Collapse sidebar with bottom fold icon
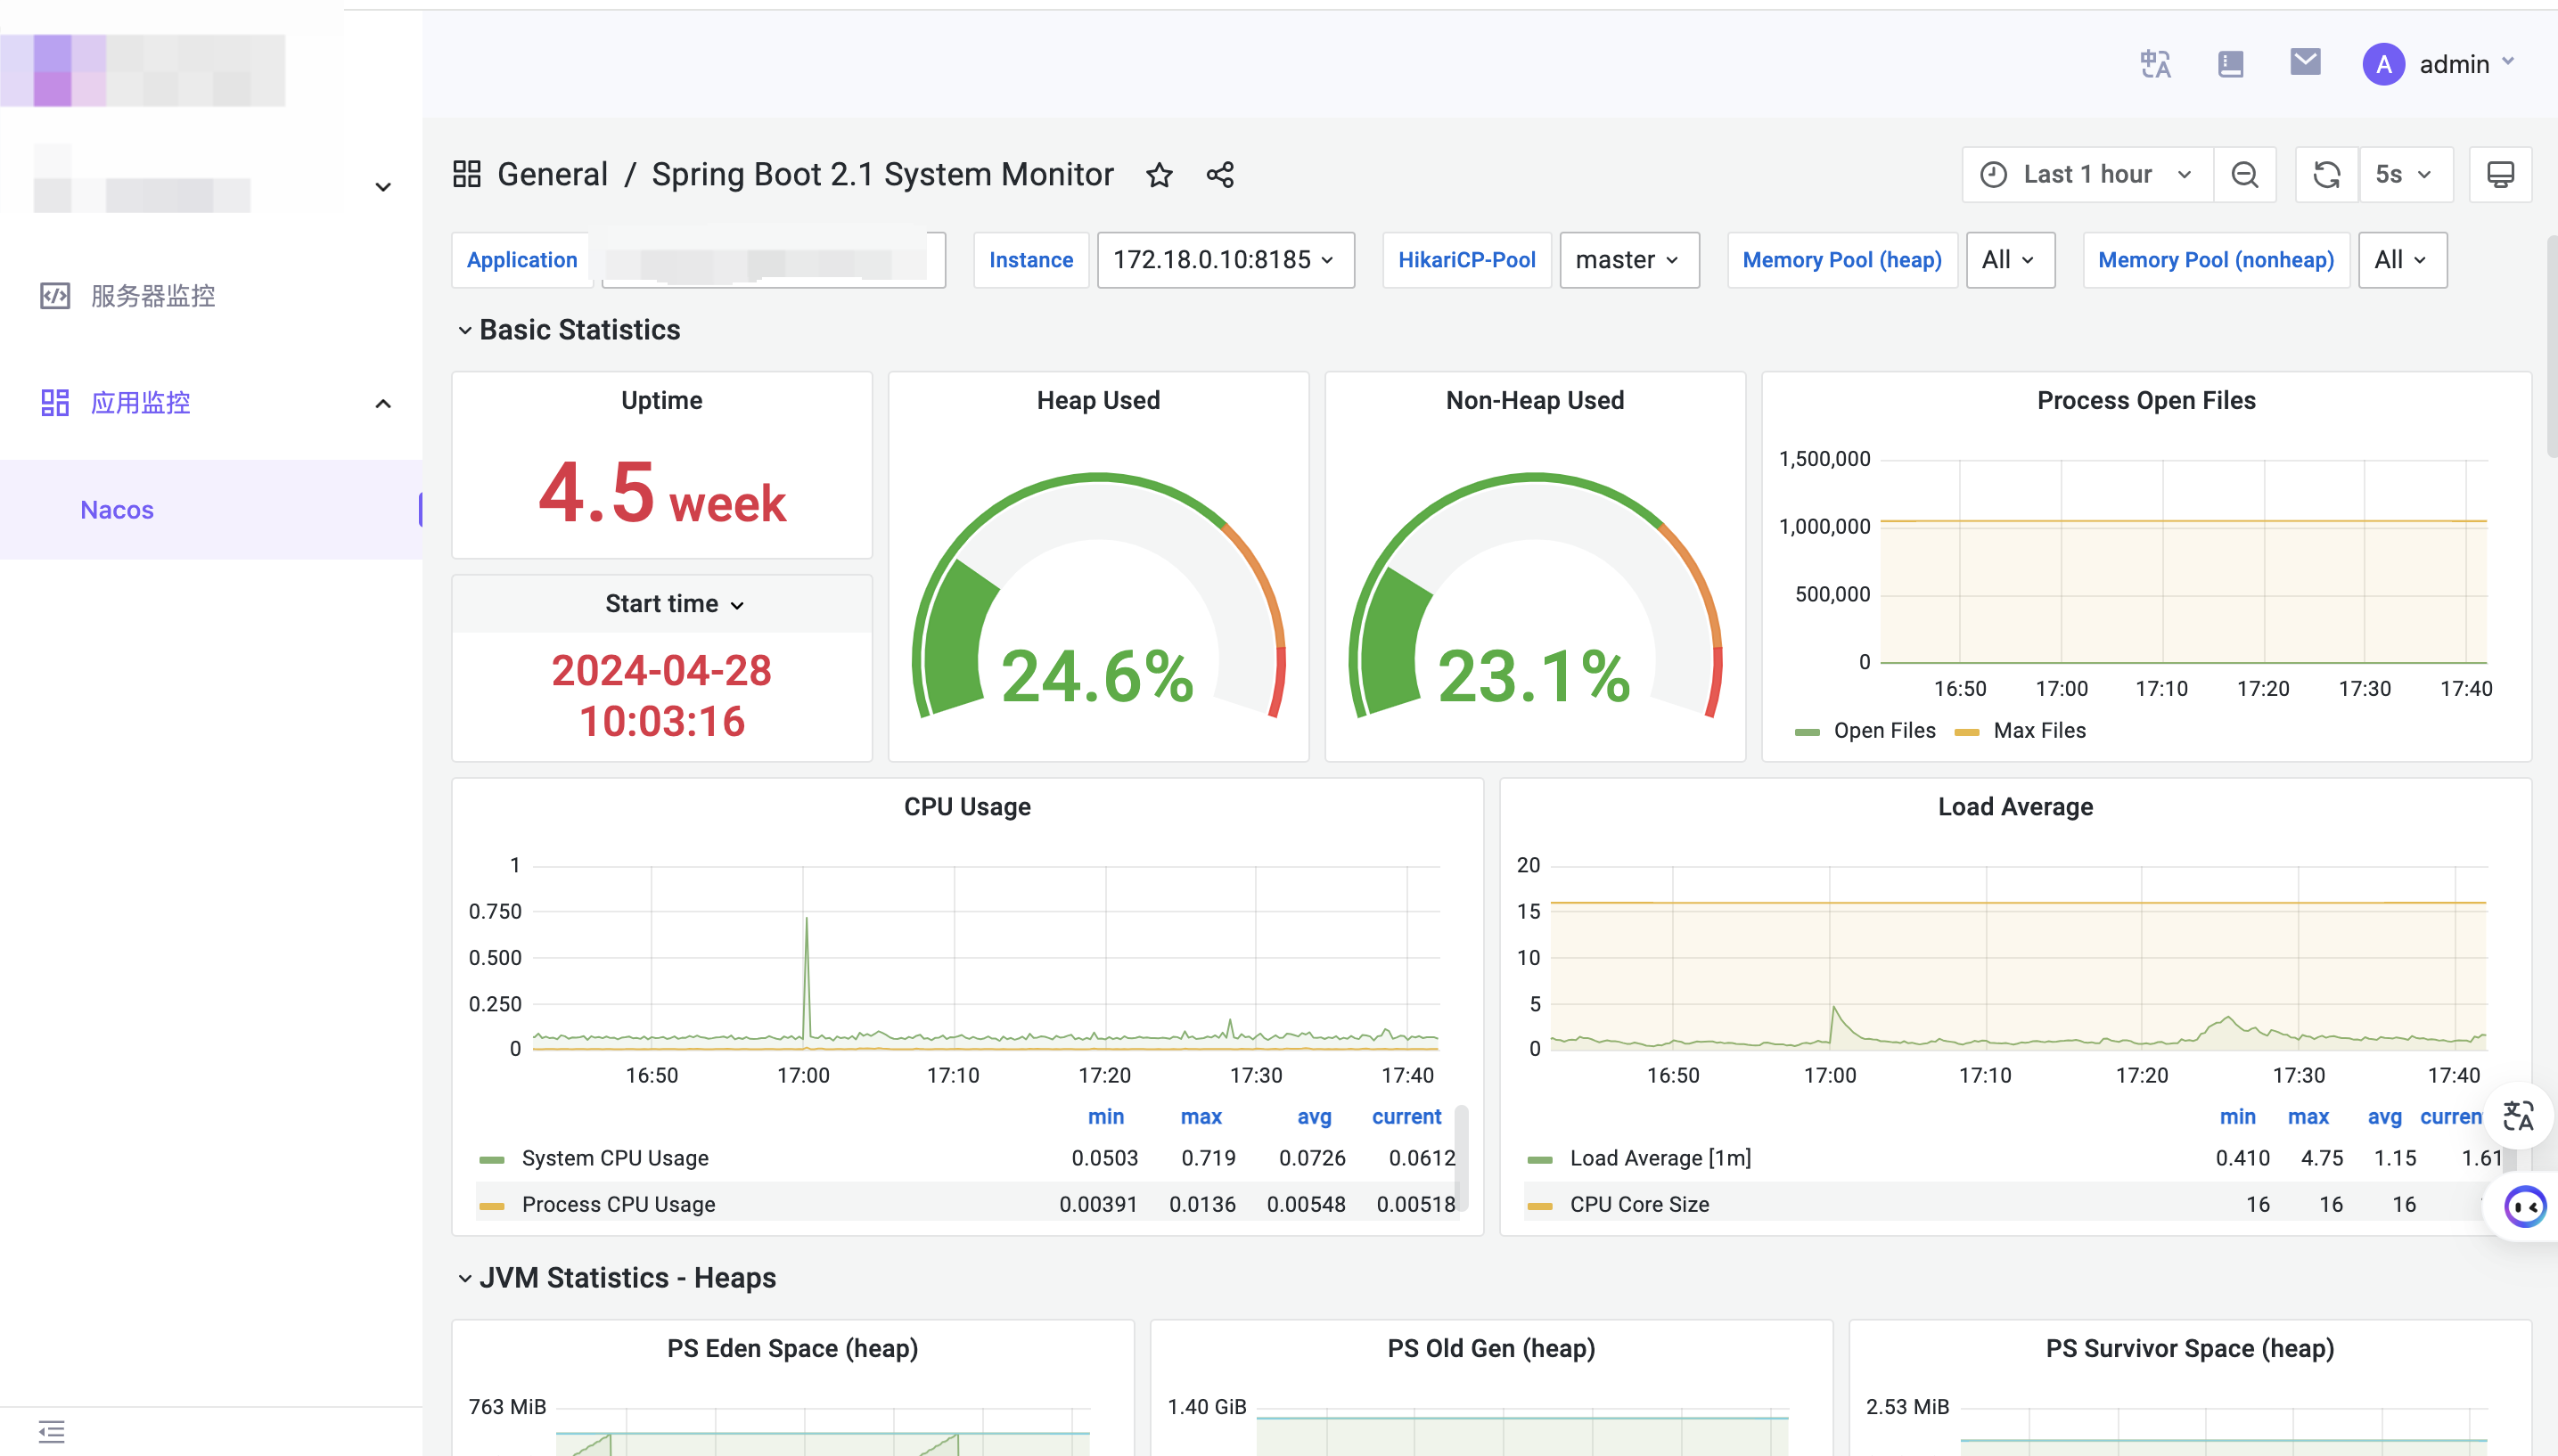Image resolution: width=2558 pixels, height=1456 pixels. tap(51, 1432)
